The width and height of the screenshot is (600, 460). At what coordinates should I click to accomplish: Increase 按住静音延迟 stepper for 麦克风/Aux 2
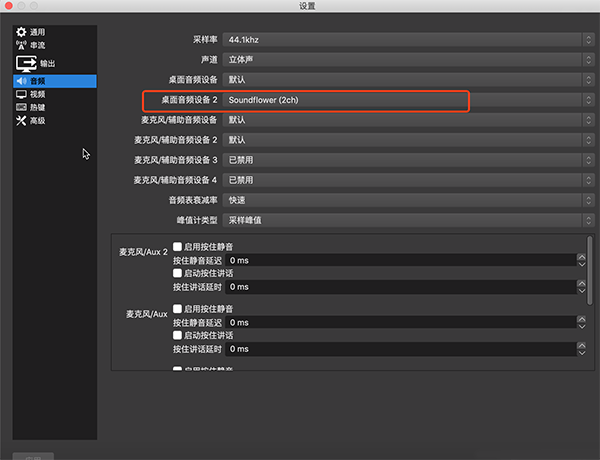[582, 257]
